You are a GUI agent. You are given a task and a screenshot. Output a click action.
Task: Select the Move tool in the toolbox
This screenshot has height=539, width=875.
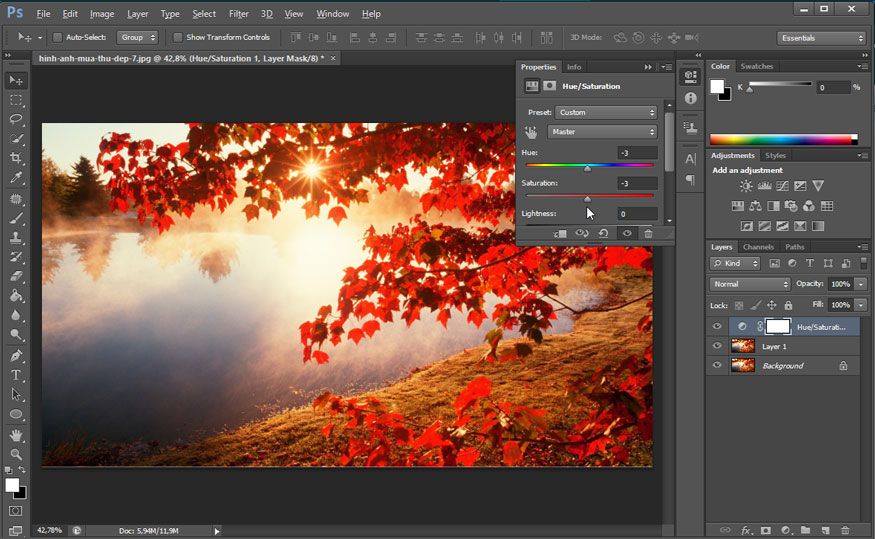pyautogui.click(x=16, y=81)
